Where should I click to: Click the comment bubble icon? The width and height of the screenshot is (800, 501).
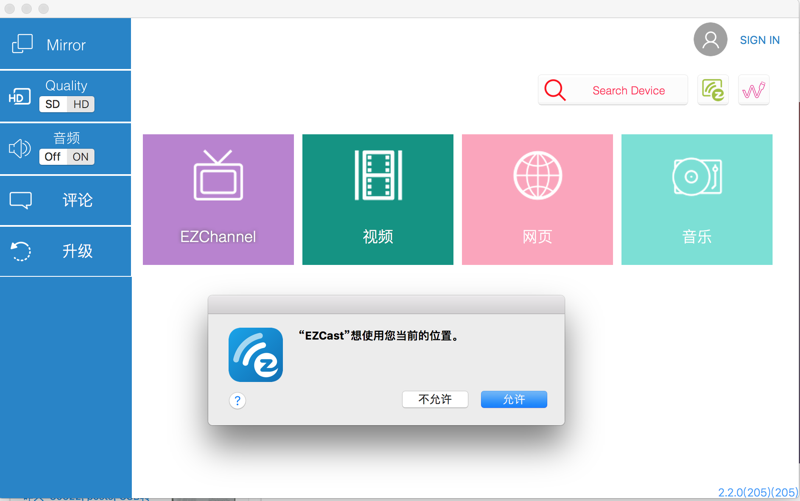pyautogui.click(x=21, y=200)
